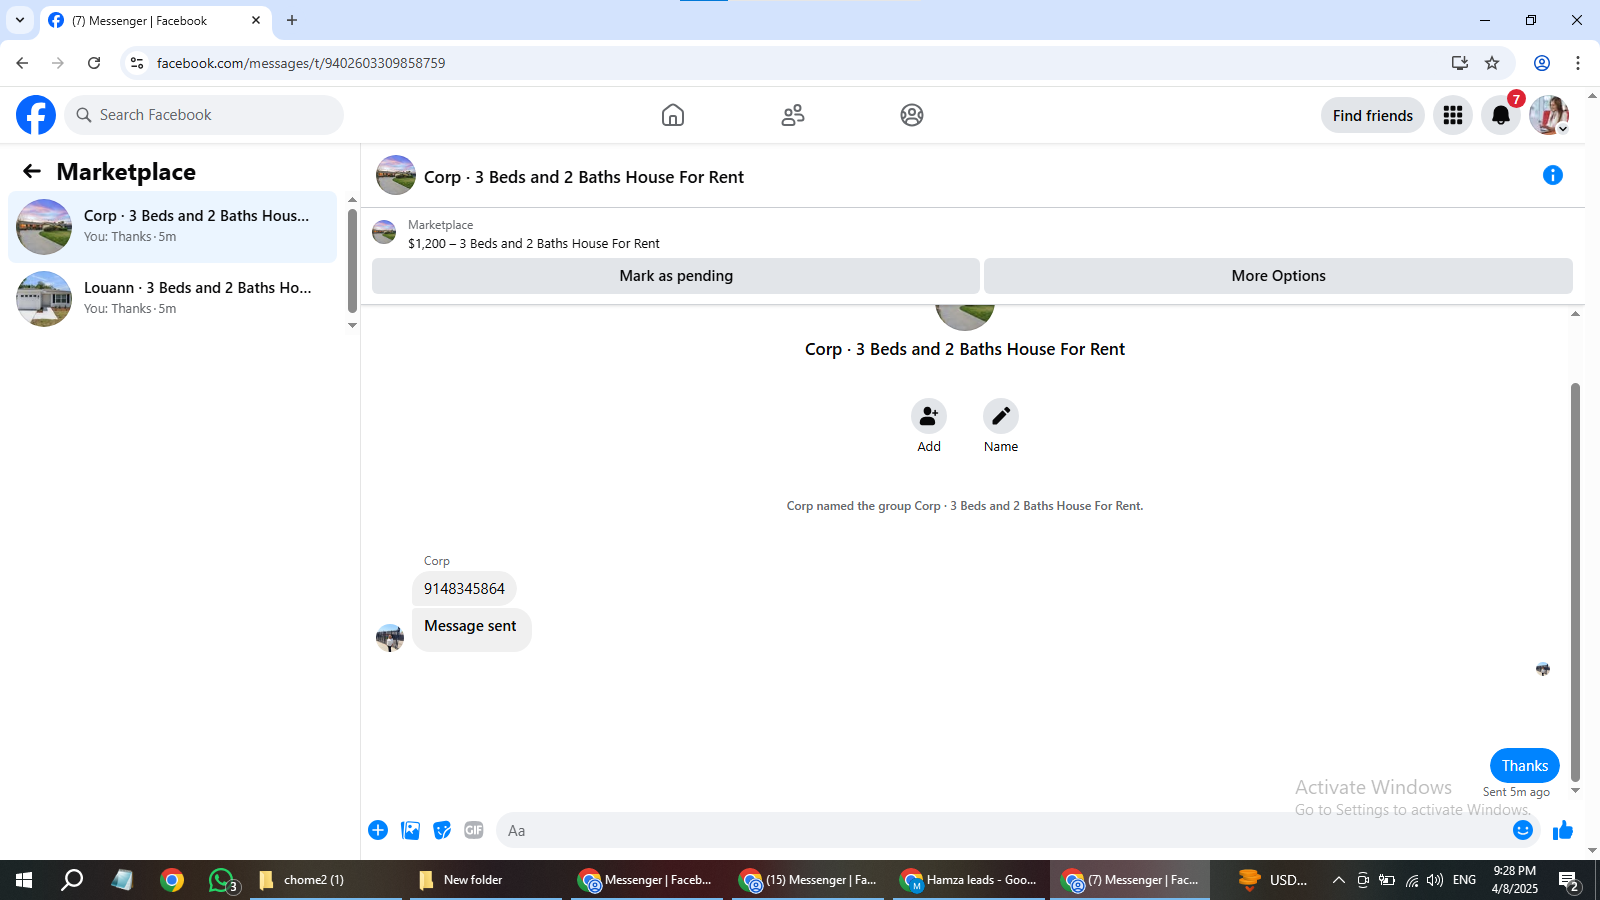The image size is (1600, 900).
Task: Open a new browser tab
Action: coord(292,20)
